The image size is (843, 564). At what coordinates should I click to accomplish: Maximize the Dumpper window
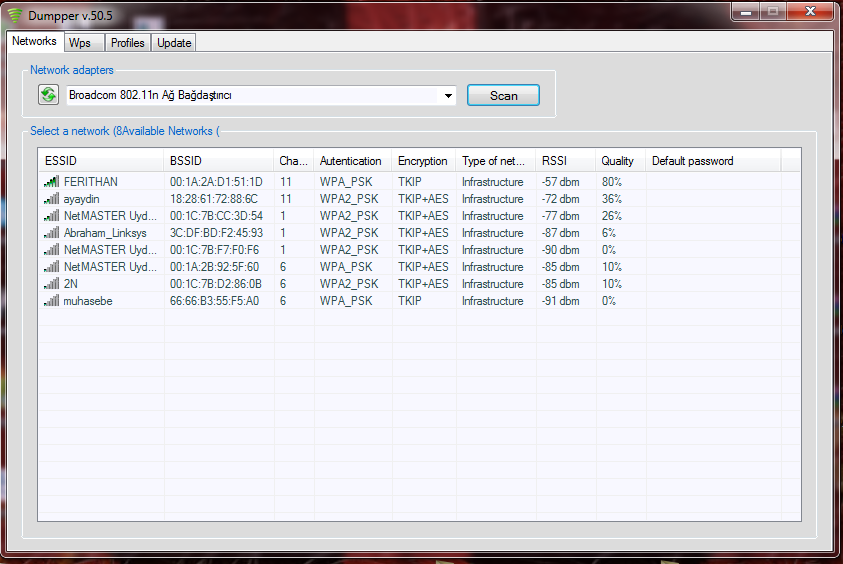(x=772, y=12)
